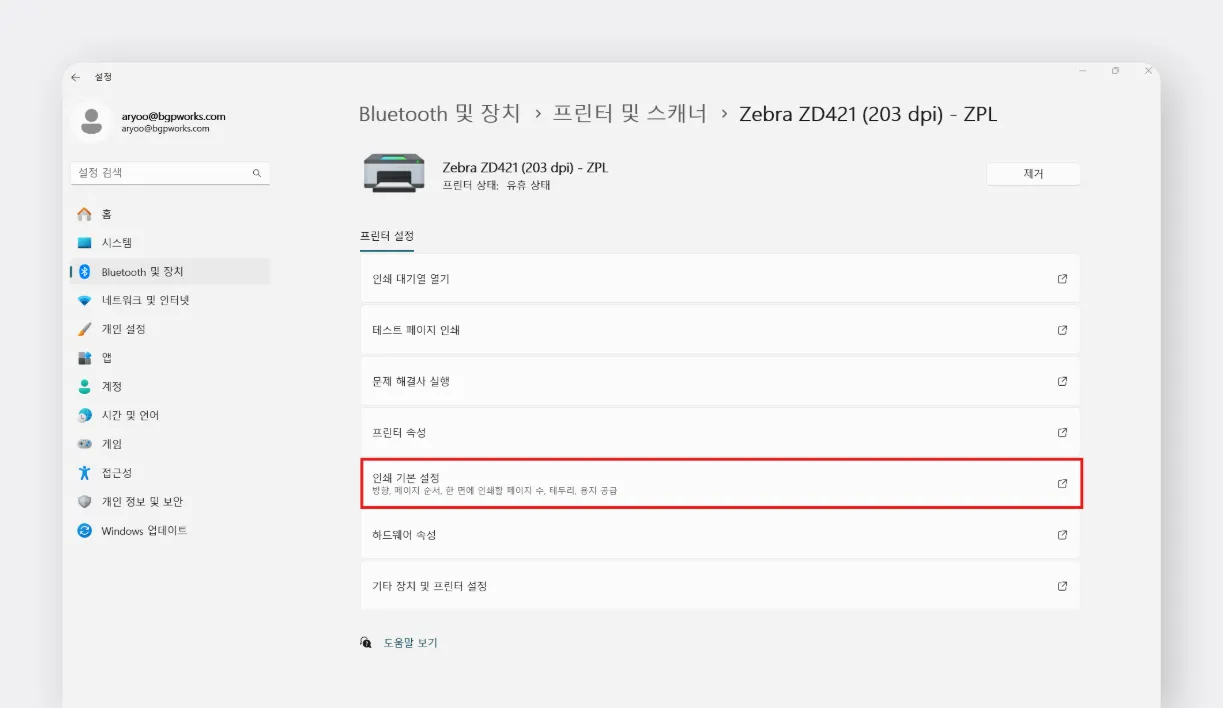The width and height of the screenshot is (1223, 708).
Task: Open 시간 및 언어 in the sidebar
Action: pos(170,415)
